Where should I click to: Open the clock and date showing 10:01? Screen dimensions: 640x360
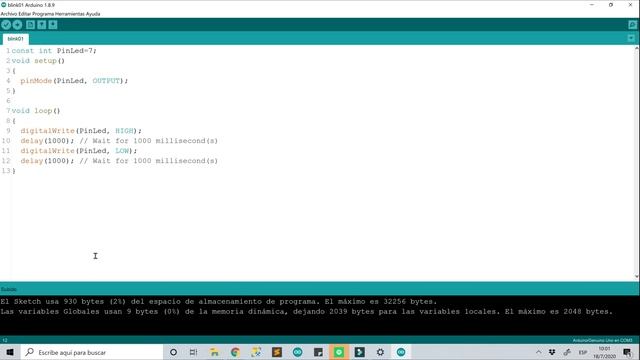(x=604, y=352)
